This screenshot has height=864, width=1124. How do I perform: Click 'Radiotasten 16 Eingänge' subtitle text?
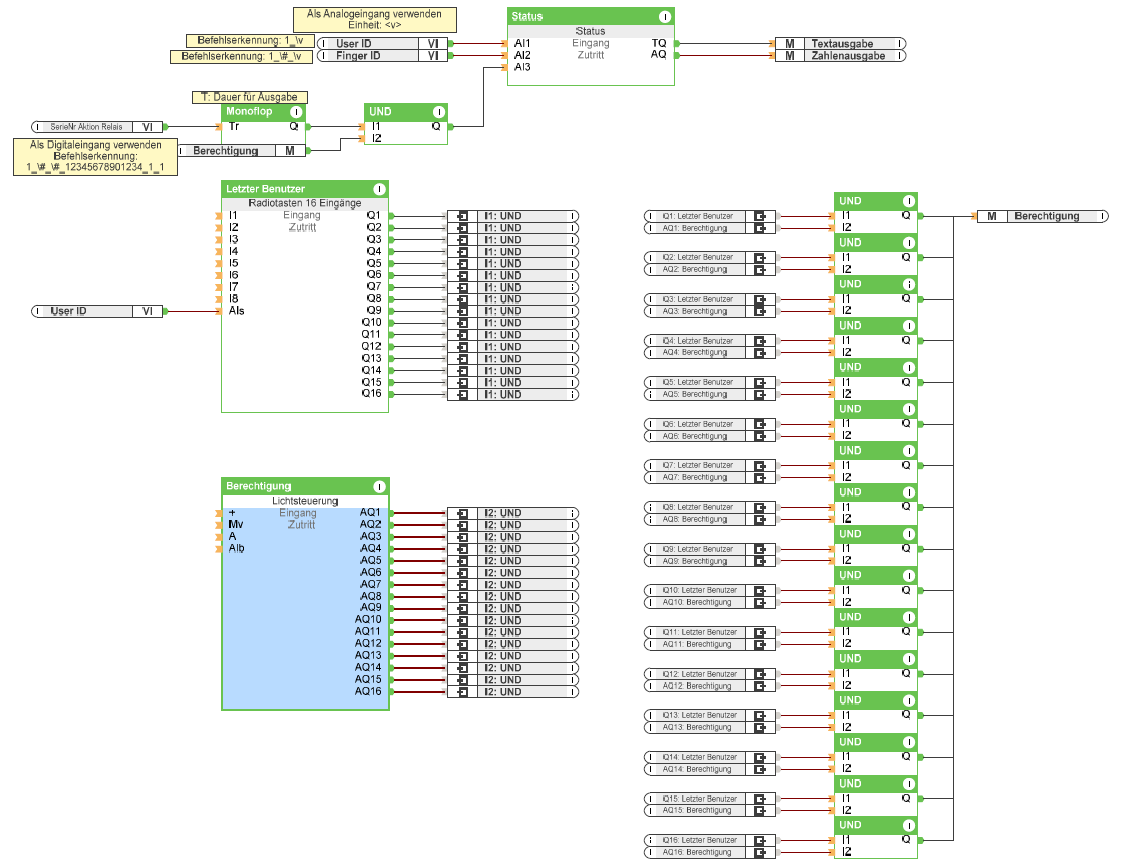305,204
